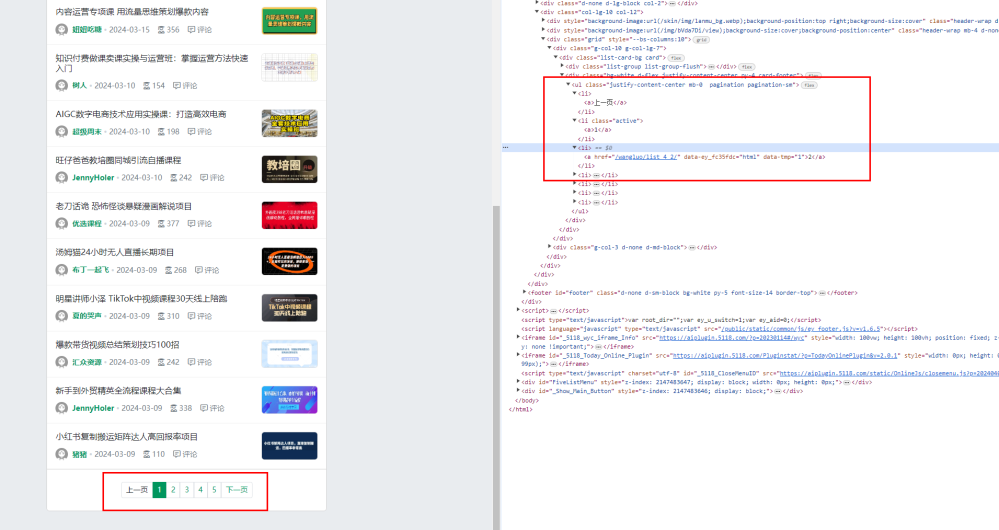Viewport: 999px width, 530px height.
Task: Open the ey_footer.js script src link
Action: [x=801, y=329]
